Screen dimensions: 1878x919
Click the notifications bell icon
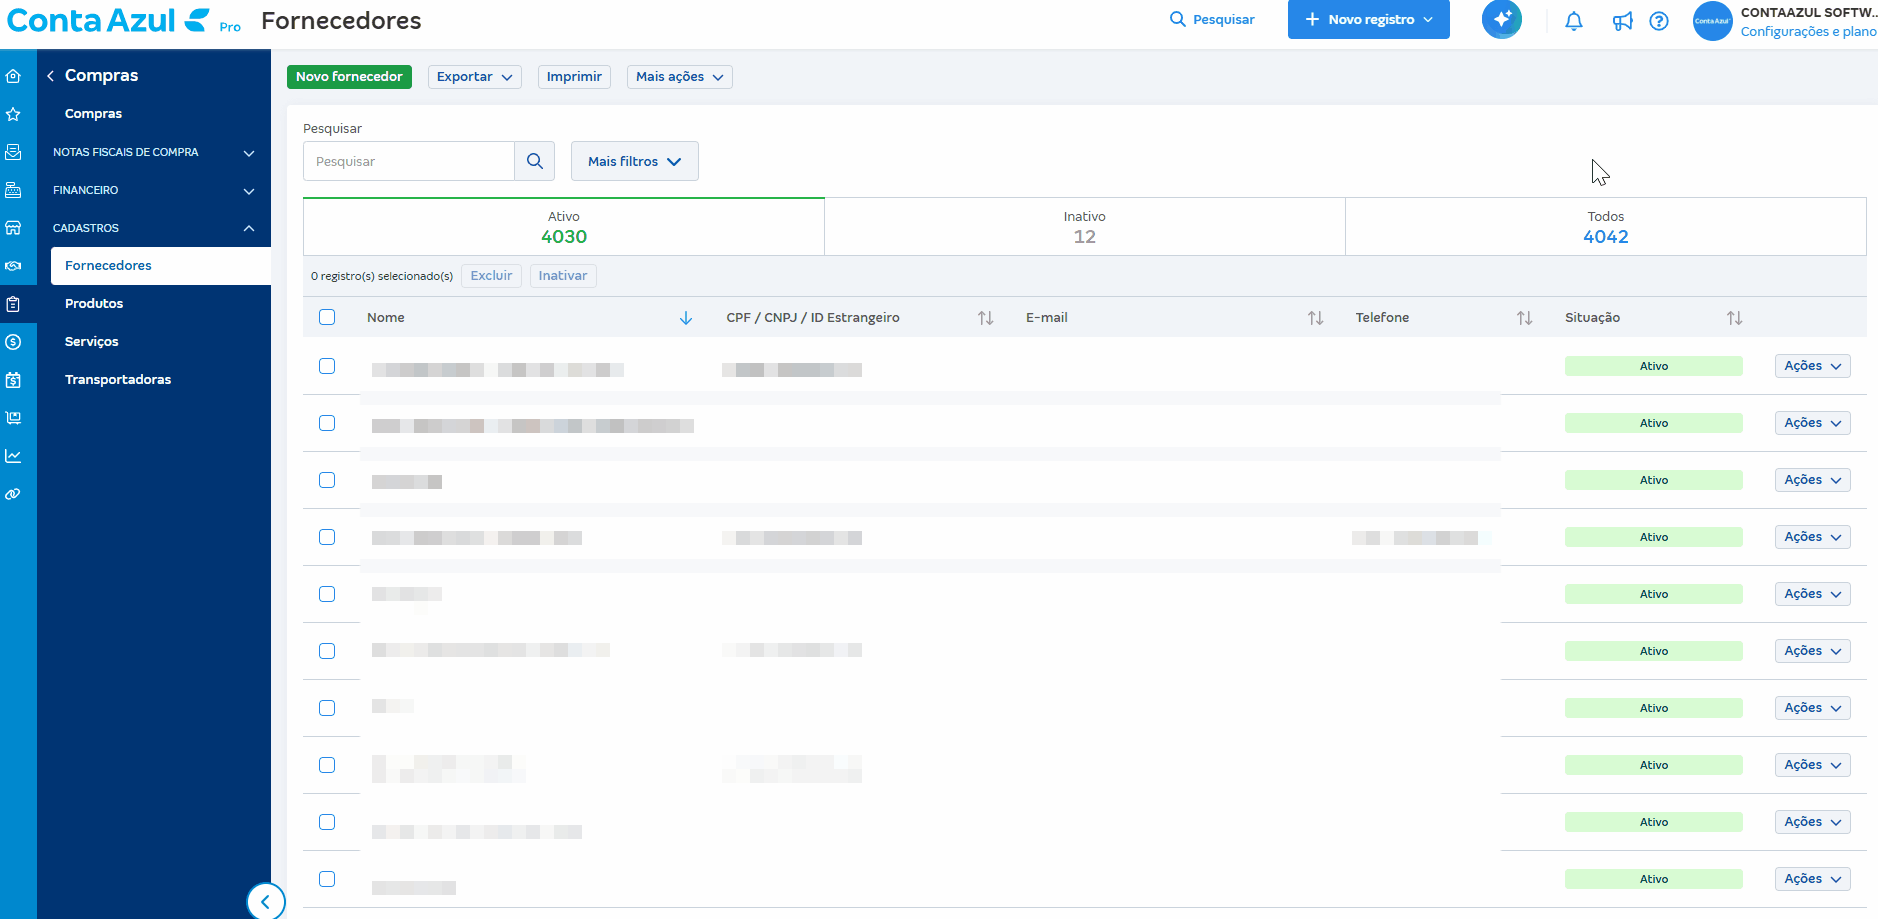coord(1573,21)
